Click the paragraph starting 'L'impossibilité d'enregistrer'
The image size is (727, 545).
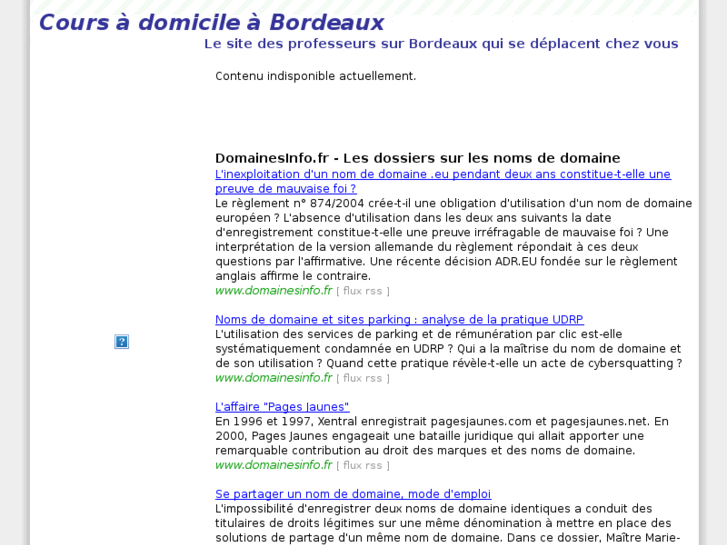[x=447, y=523]
